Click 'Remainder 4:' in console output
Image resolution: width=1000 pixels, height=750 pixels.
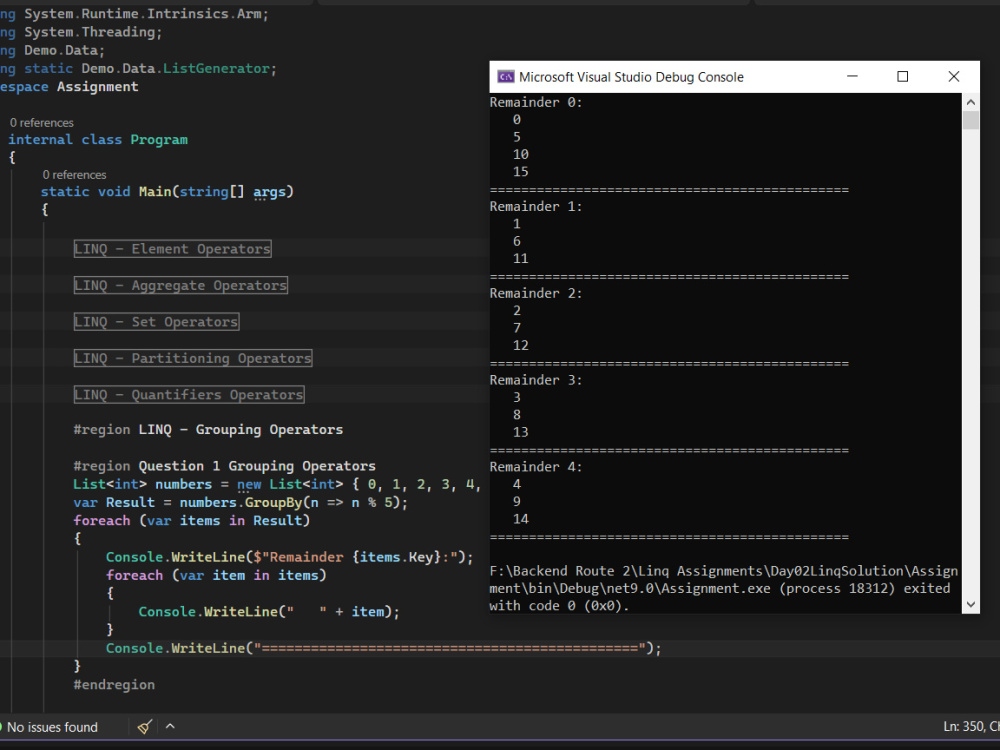point(536,467)
